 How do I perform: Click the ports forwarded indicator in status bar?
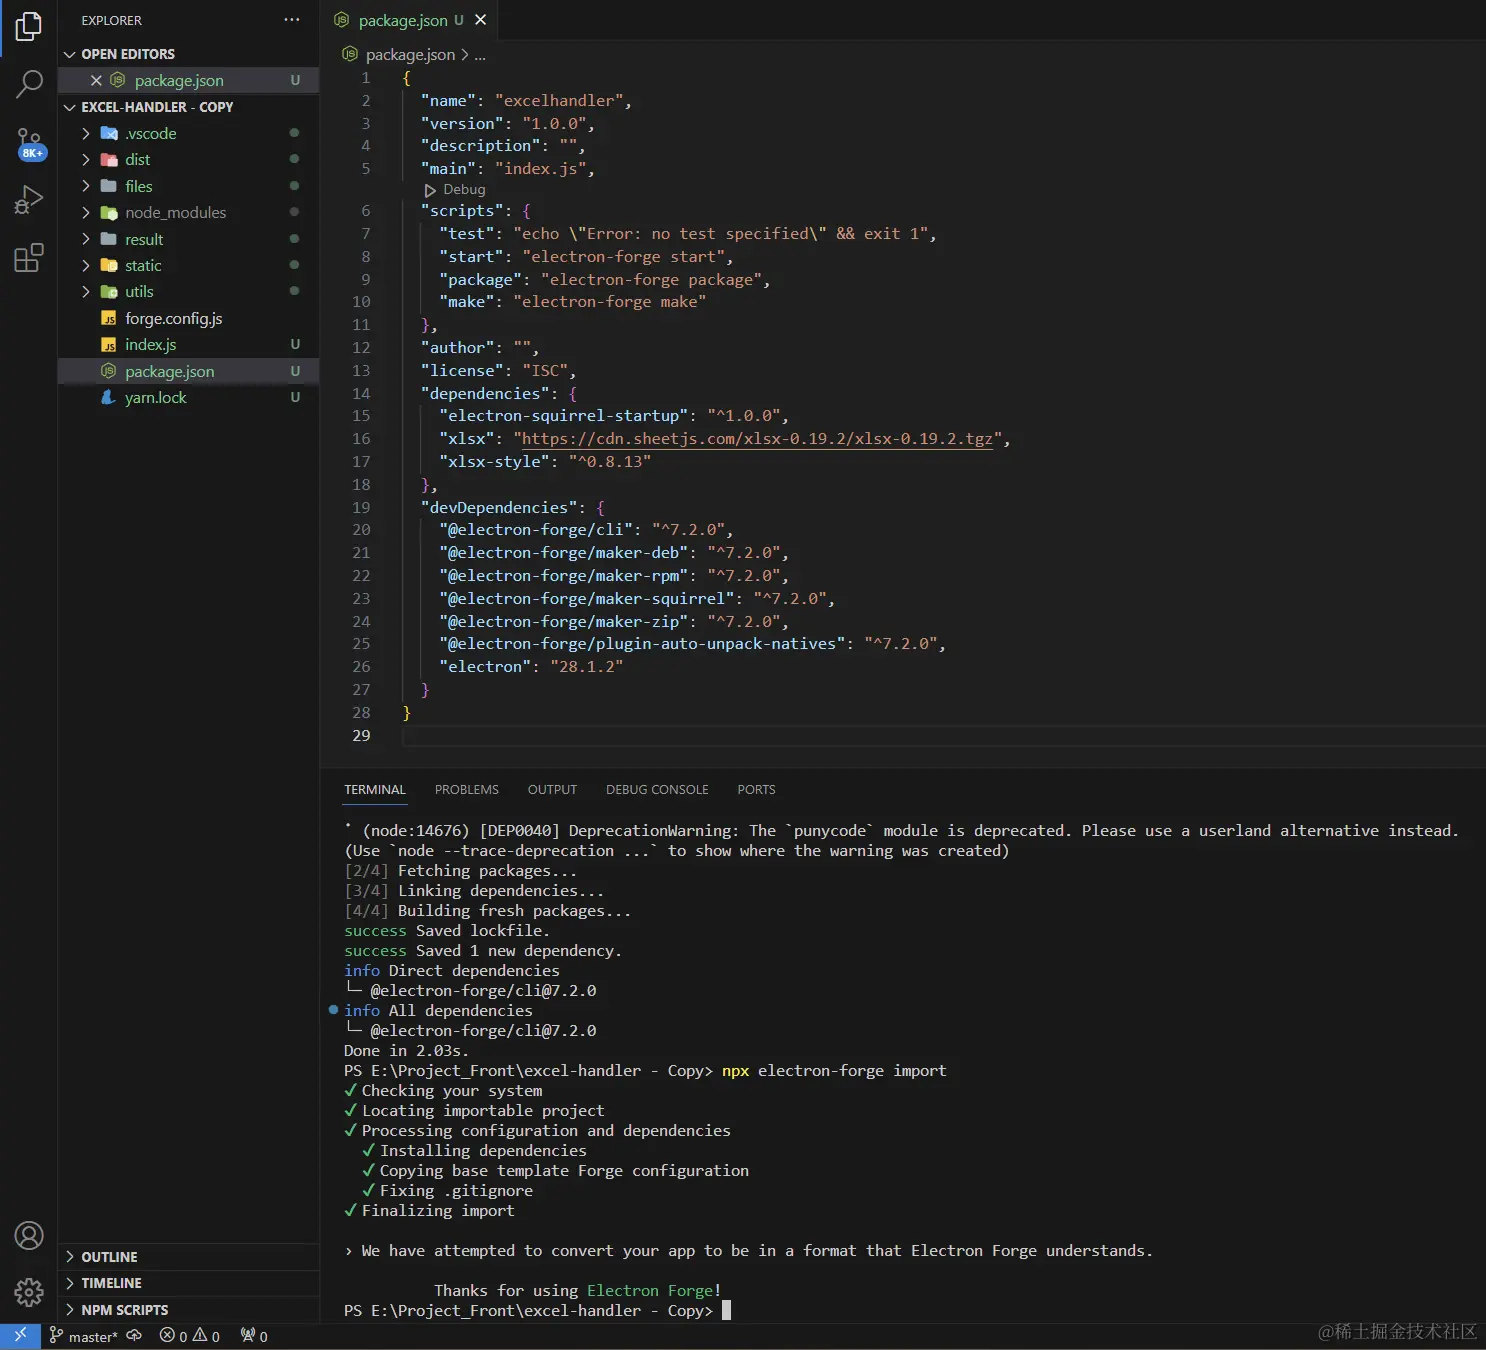tap(254, 1336)
